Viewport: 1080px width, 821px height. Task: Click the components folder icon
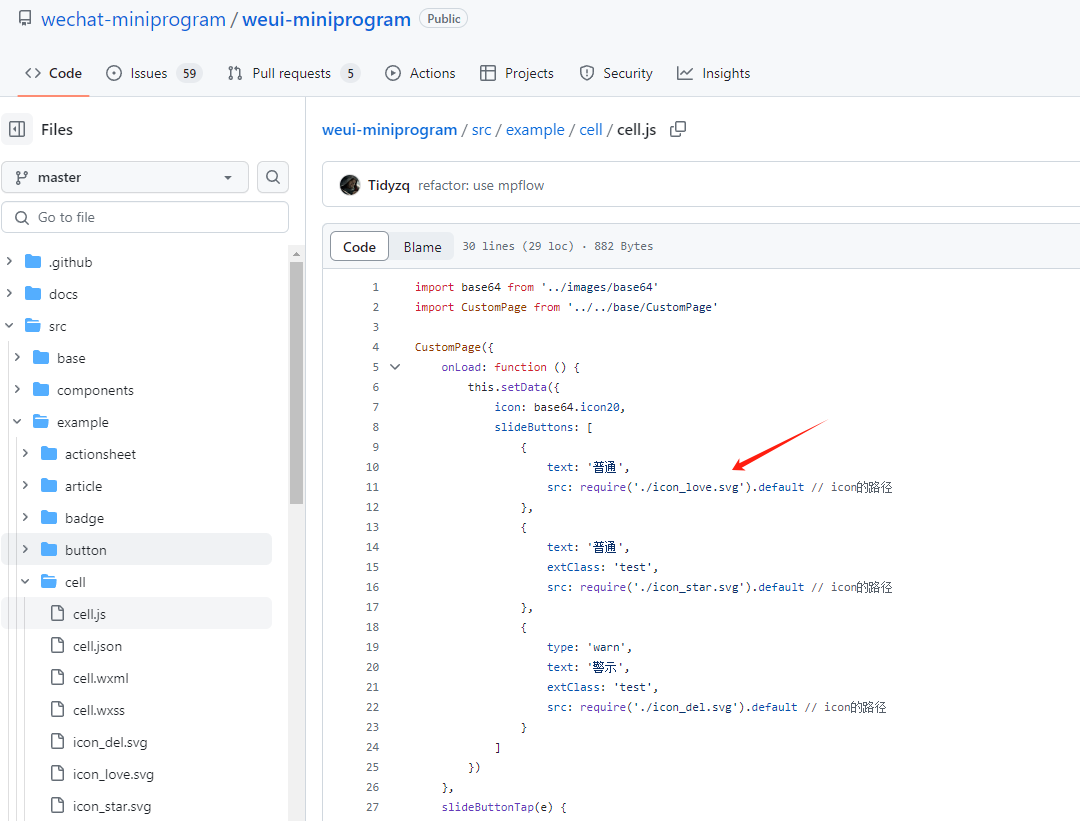41,390
